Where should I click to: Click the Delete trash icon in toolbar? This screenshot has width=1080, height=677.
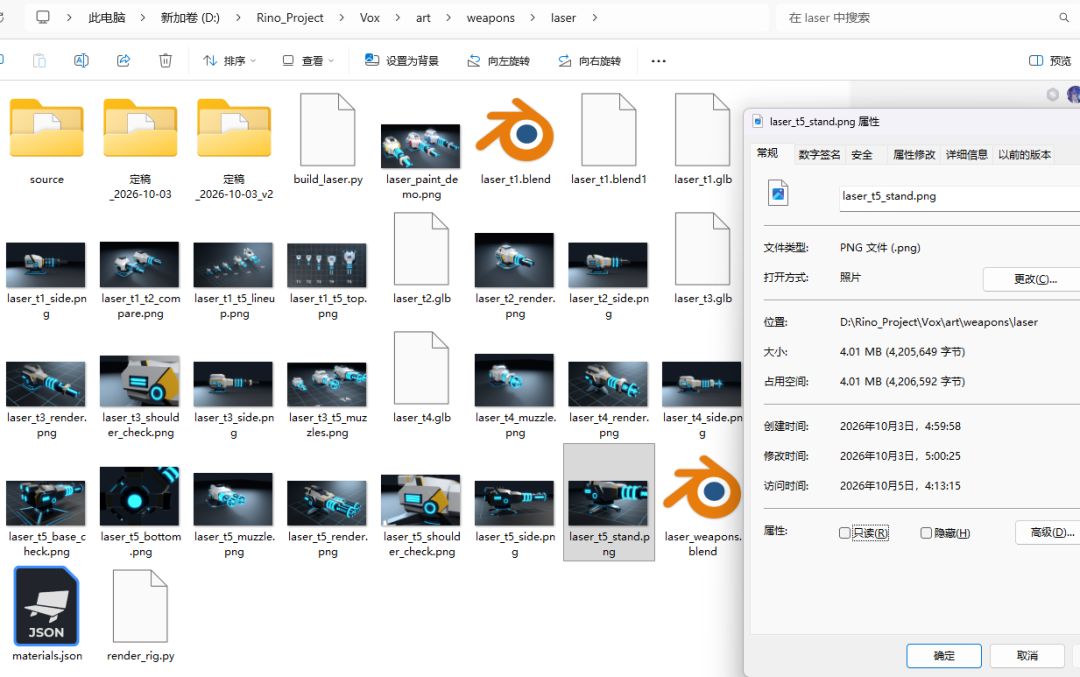pyautogui.click(x=165, y=61)
